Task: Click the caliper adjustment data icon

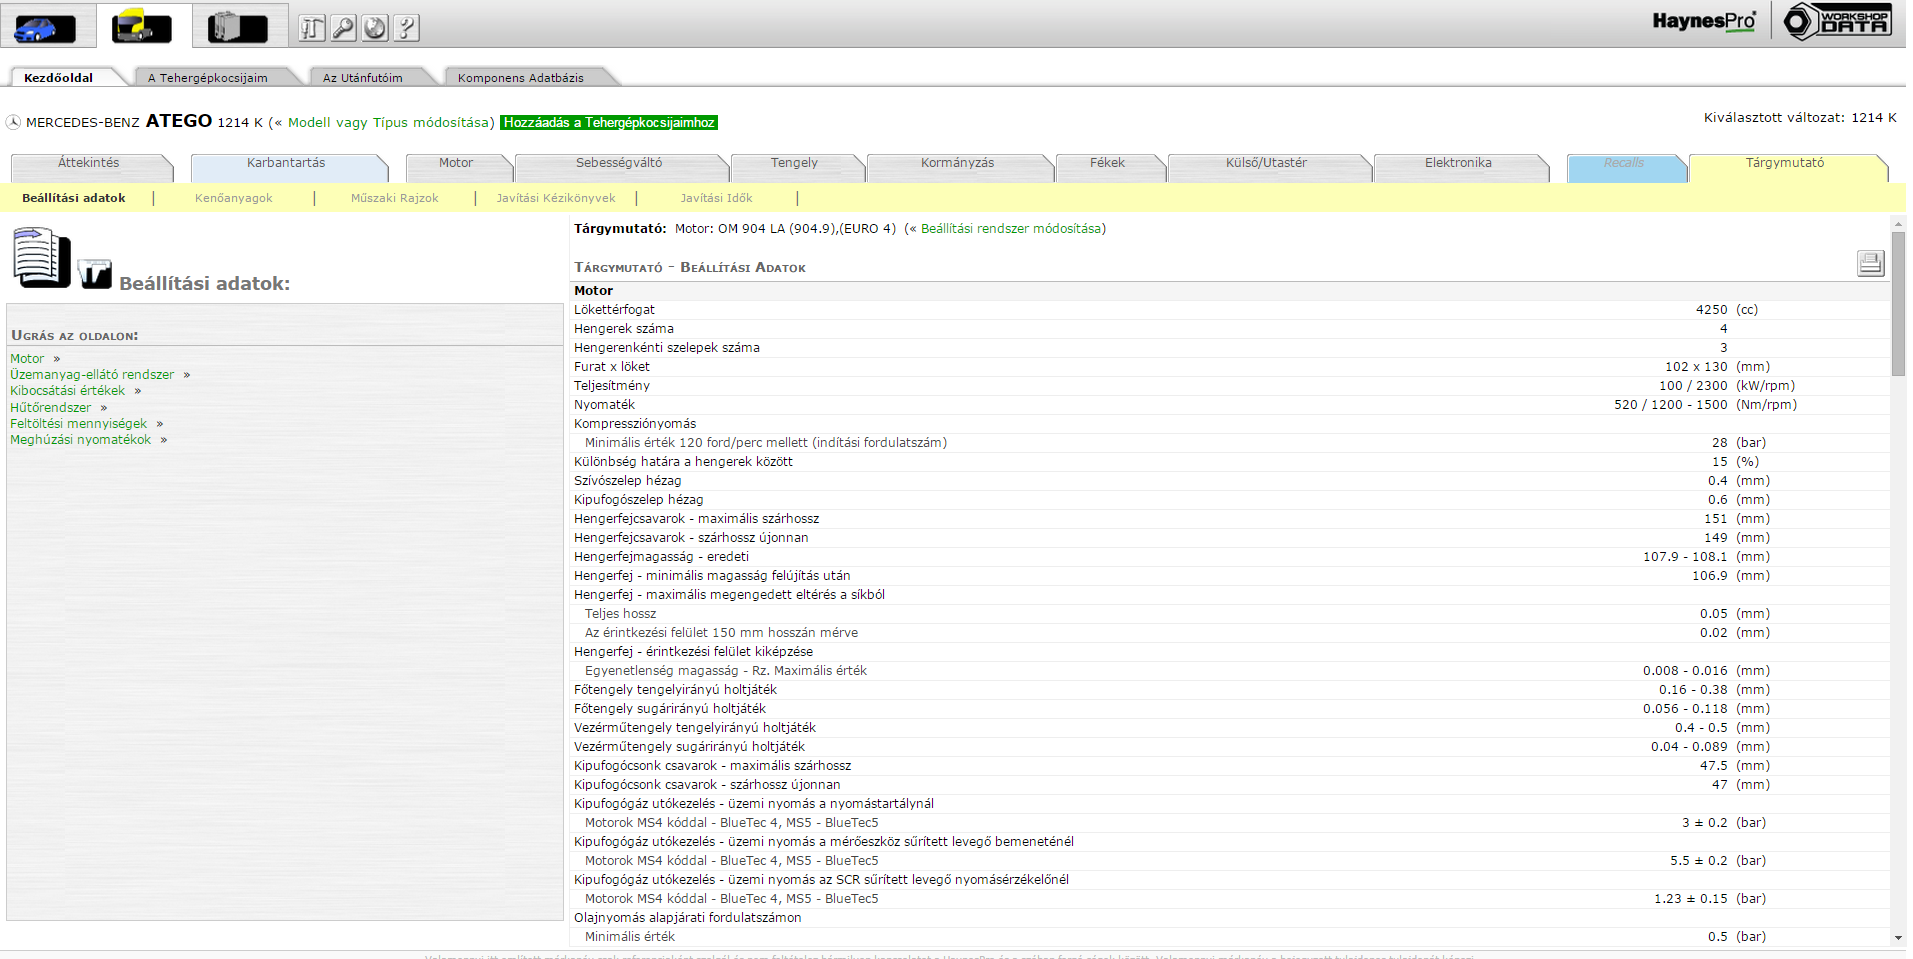Action: [x=95, y=273]
